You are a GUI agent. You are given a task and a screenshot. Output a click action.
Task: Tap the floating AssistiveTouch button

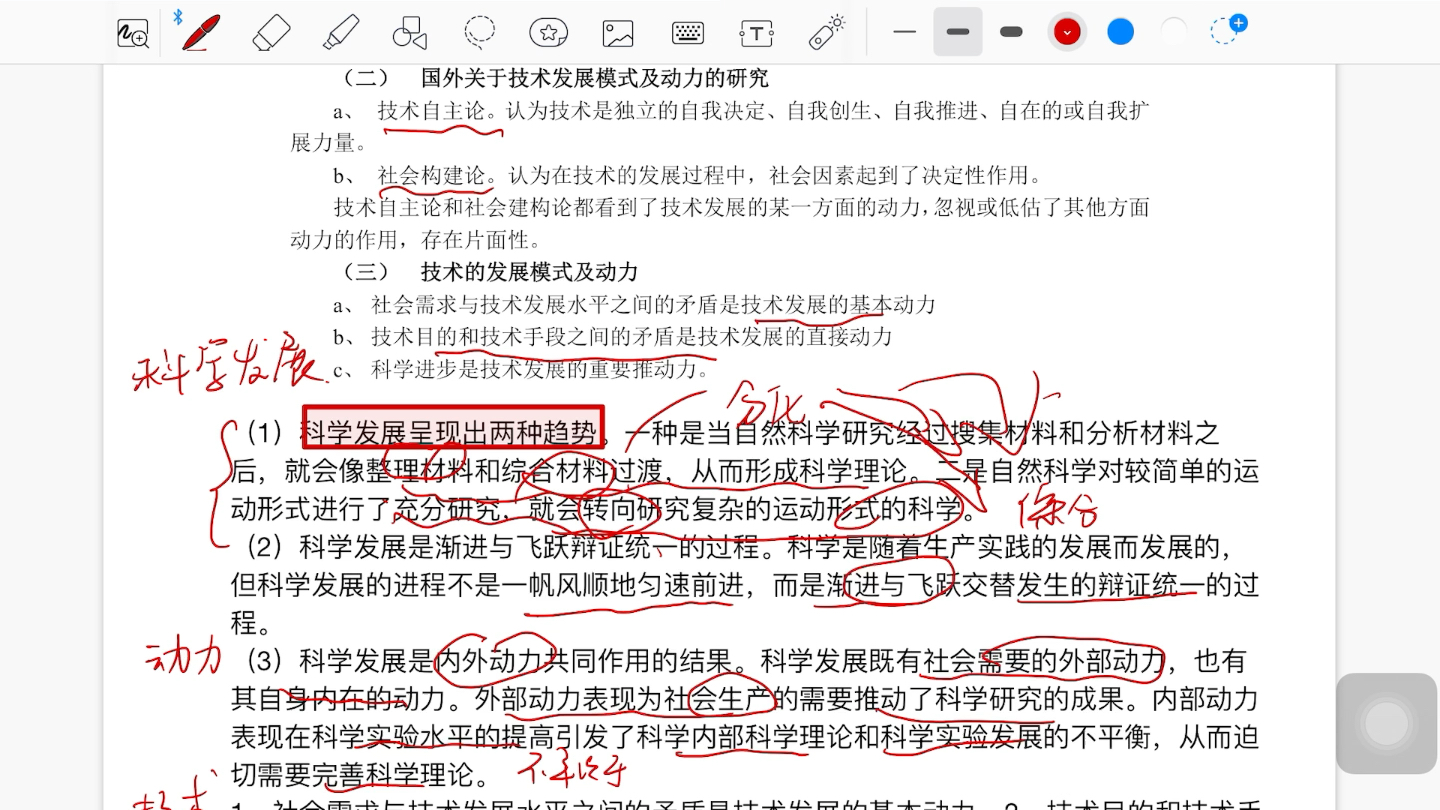1387,724
